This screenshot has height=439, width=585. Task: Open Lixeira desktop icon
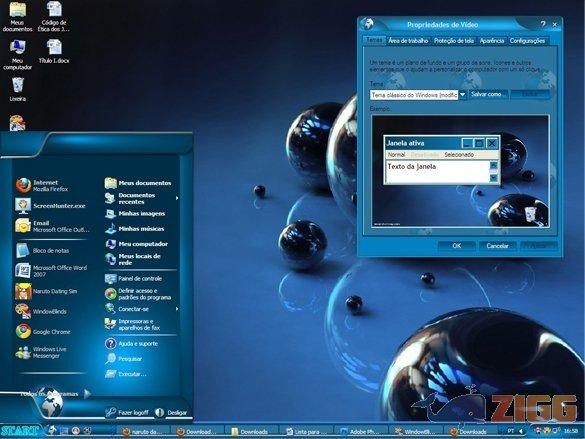[18, 90]
